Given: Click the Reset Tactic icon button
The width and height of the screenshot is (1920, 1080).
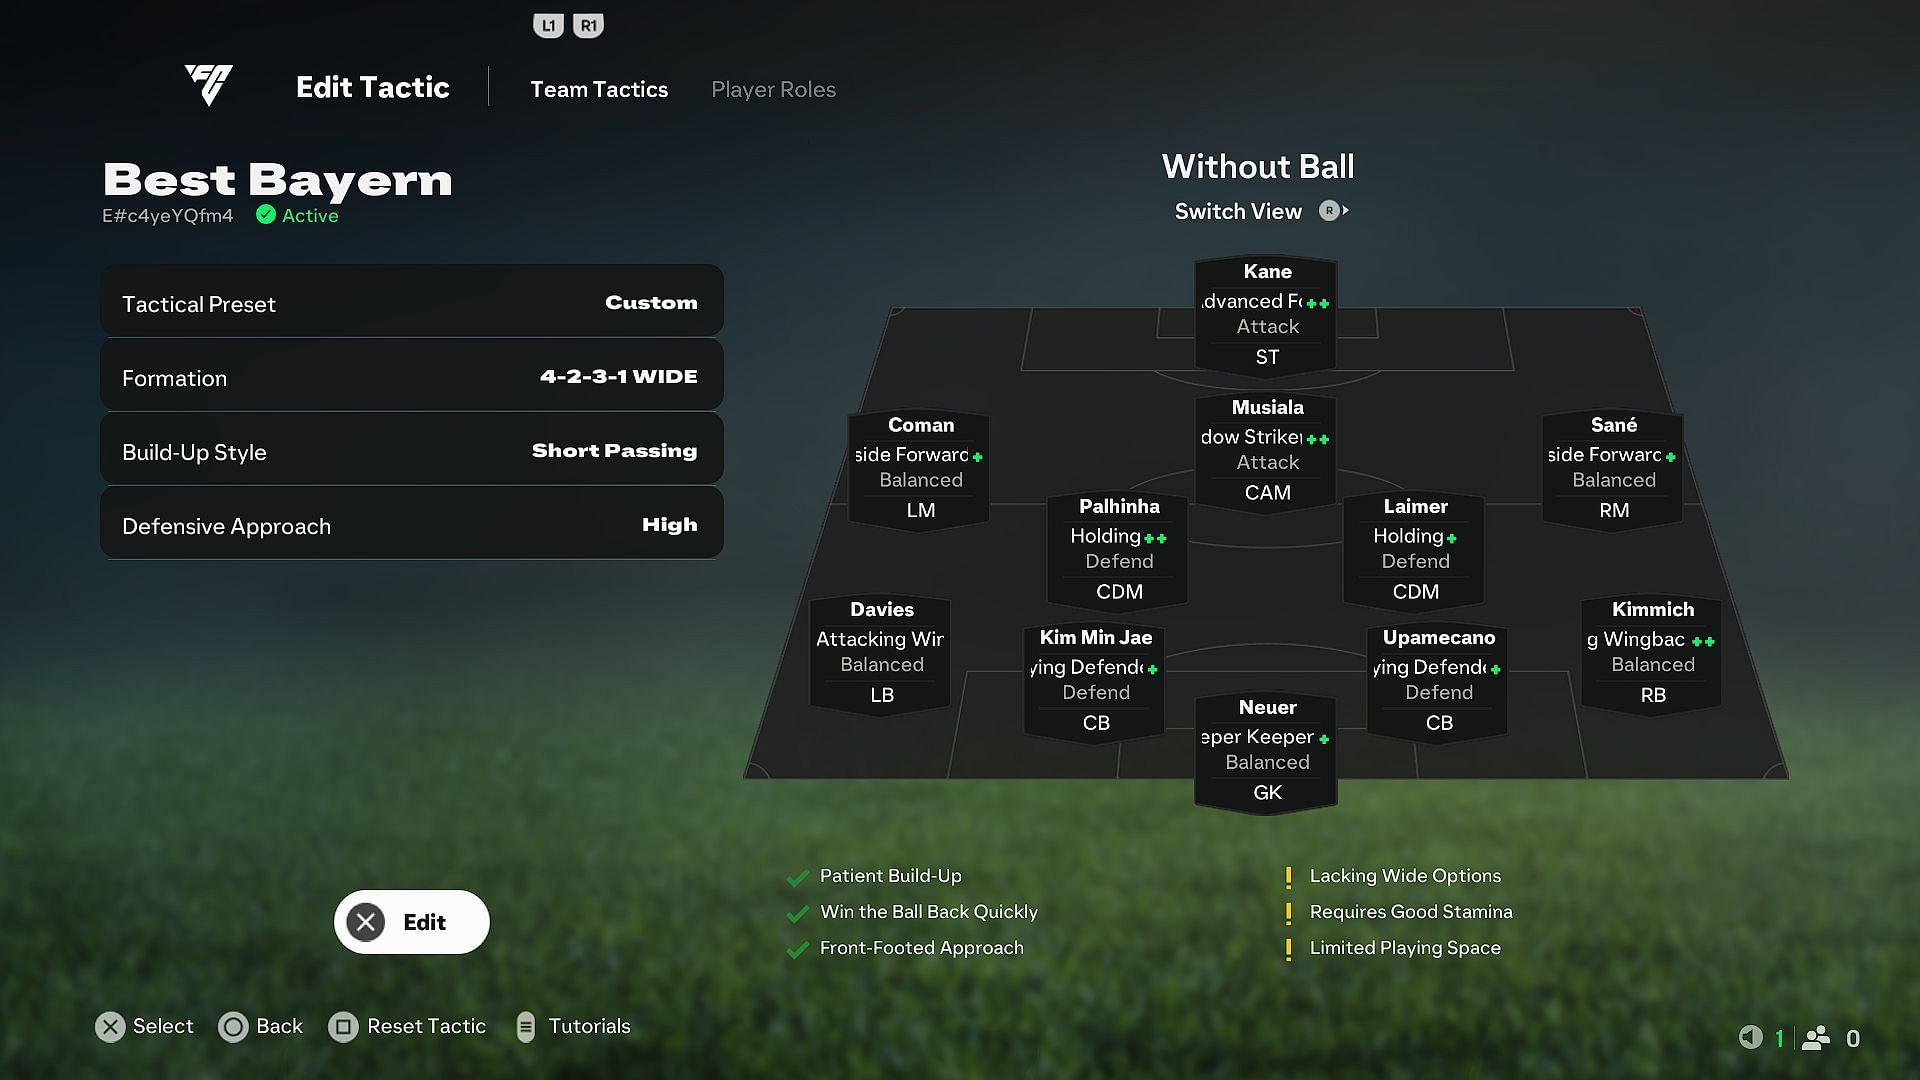Looking at the screenshot, I should 343,1026.
